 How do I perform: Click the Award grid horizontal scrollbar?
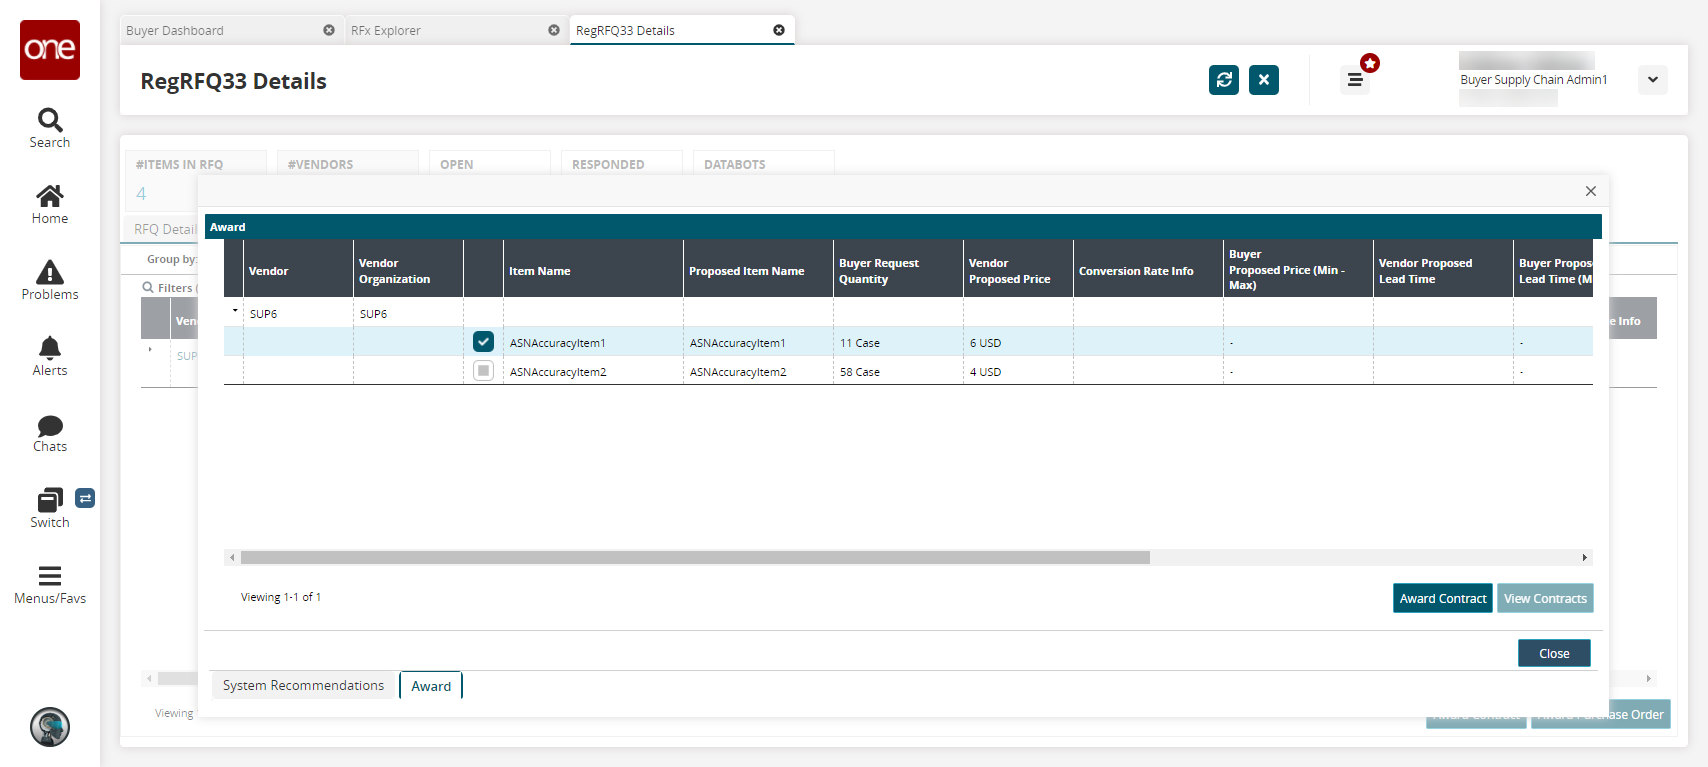pyautogui.click(x=695, y=558)
